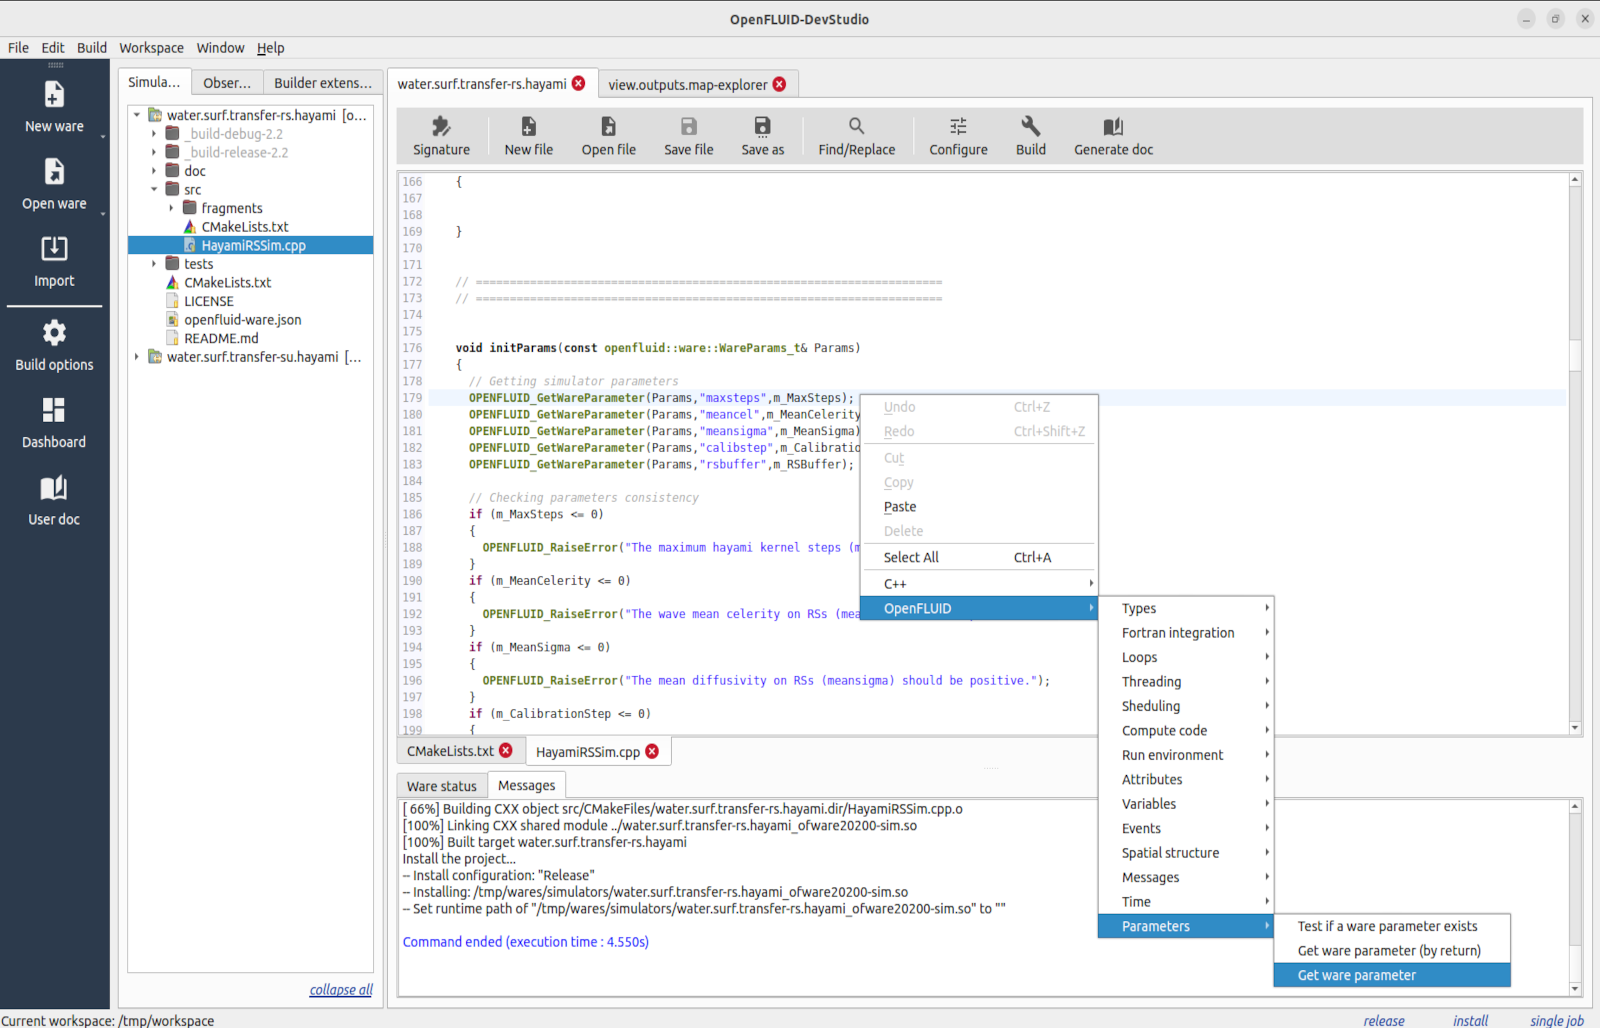Viewport: 1600px width, 1028px height.
Task: Close the view.outputs.map-explorer tab
Action: 779,84
